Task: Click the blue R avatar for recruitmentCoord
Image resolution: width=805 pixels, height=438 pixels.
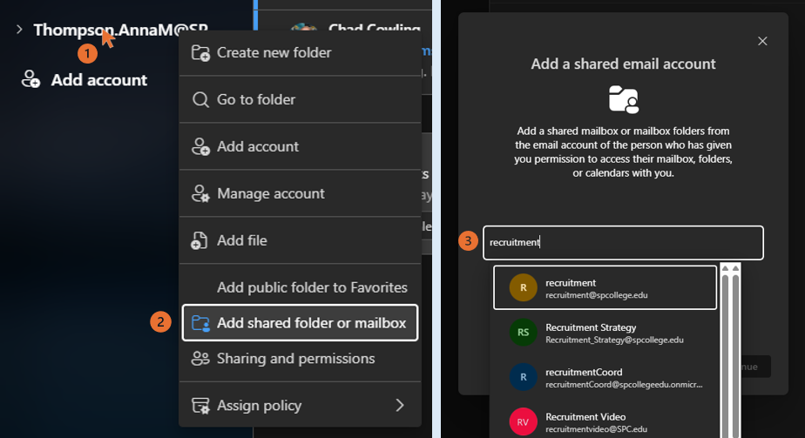Action: click(x=523, y=377)
